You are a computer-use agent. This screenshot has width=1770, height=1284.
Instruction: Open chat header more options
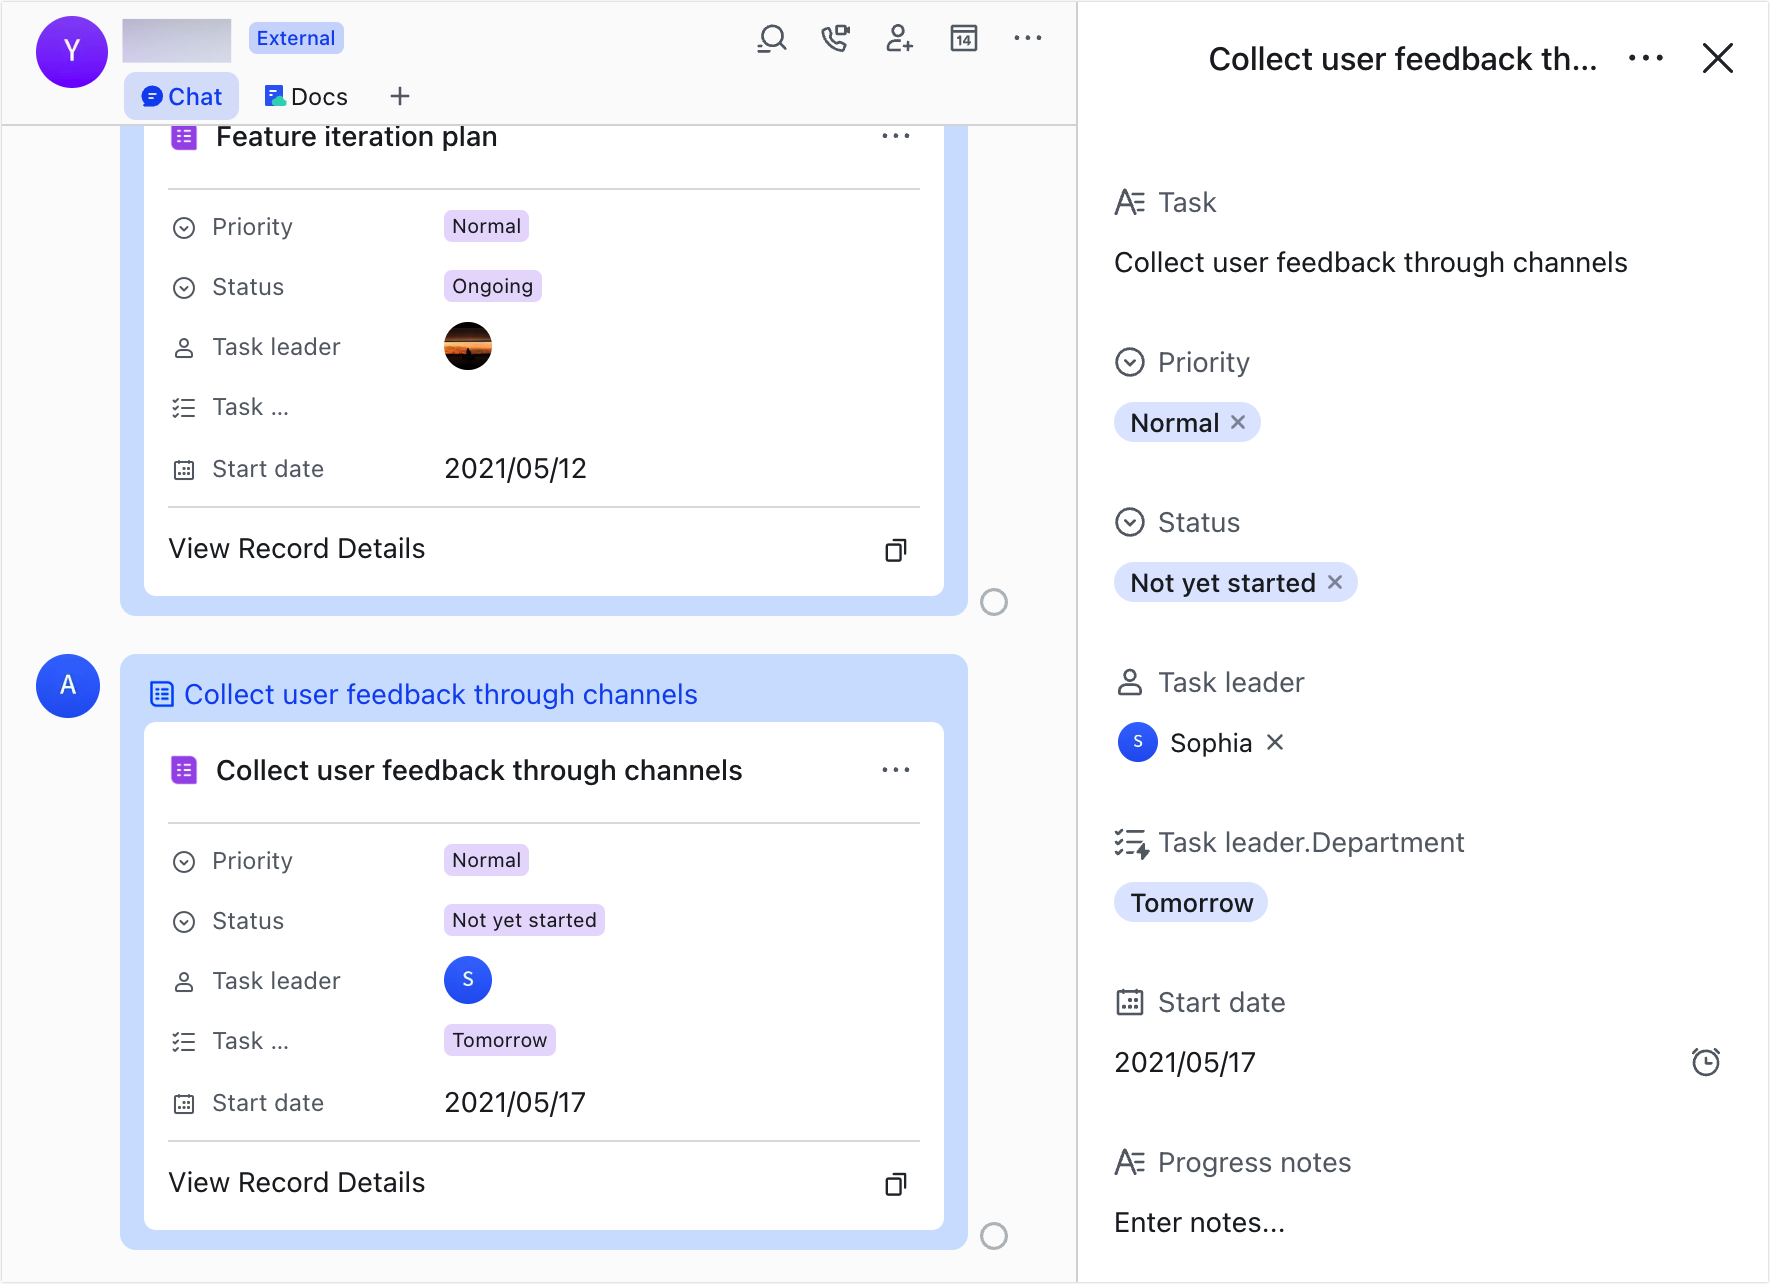(1028, 39)
